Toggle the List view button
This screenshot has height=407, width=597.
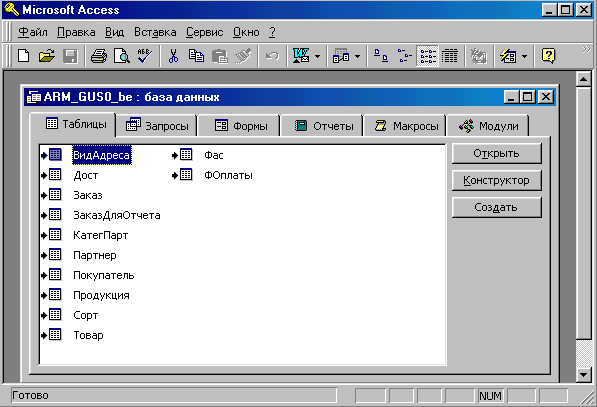click(x=428, y=56)
